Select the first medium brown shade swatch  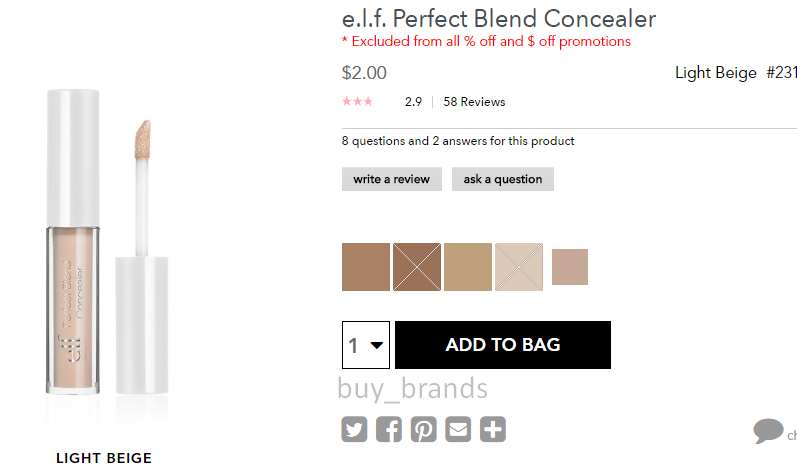(x=366, y=267)
